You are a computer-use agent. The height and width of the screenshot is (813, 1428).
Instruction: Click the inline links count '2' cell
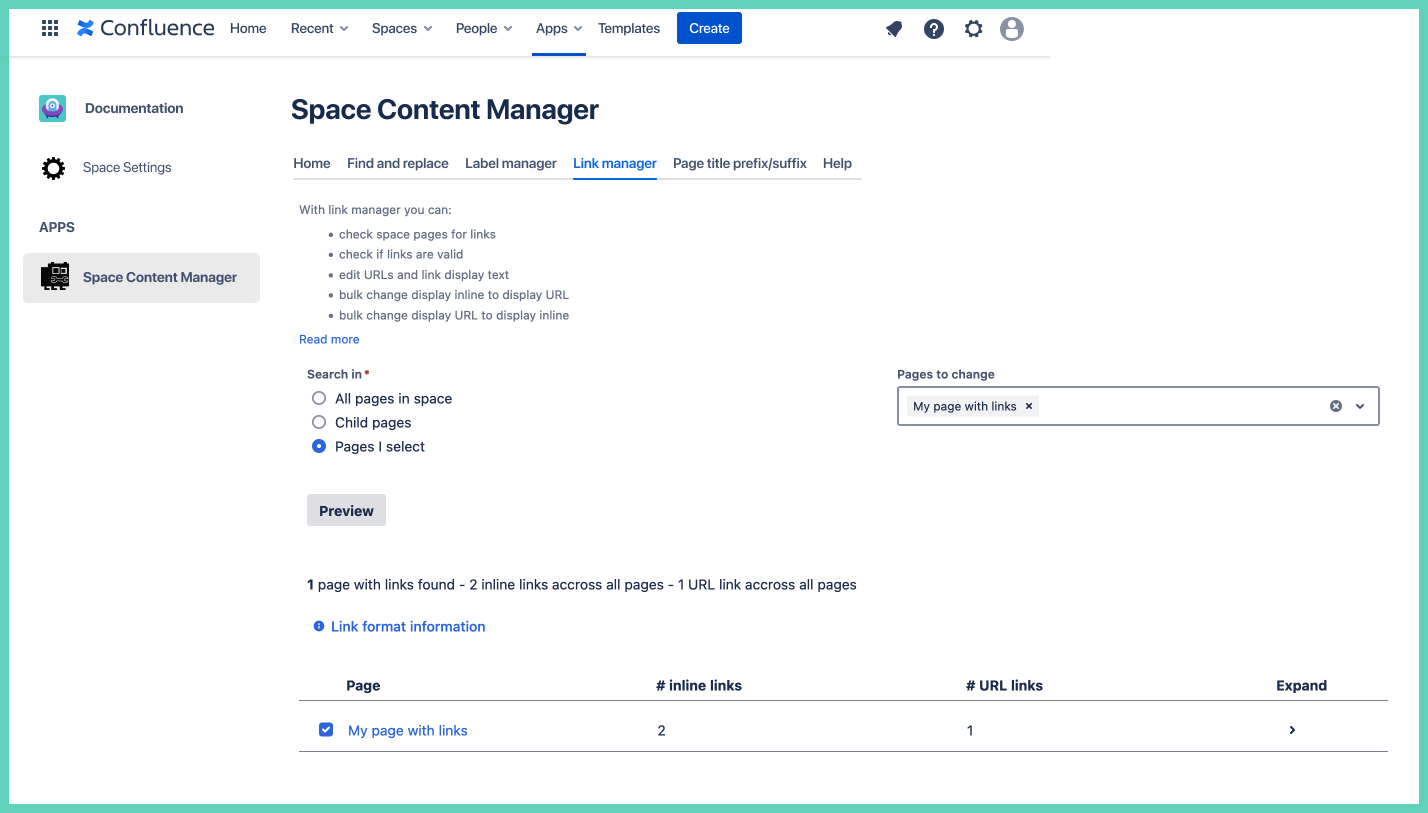click(662, 730)
